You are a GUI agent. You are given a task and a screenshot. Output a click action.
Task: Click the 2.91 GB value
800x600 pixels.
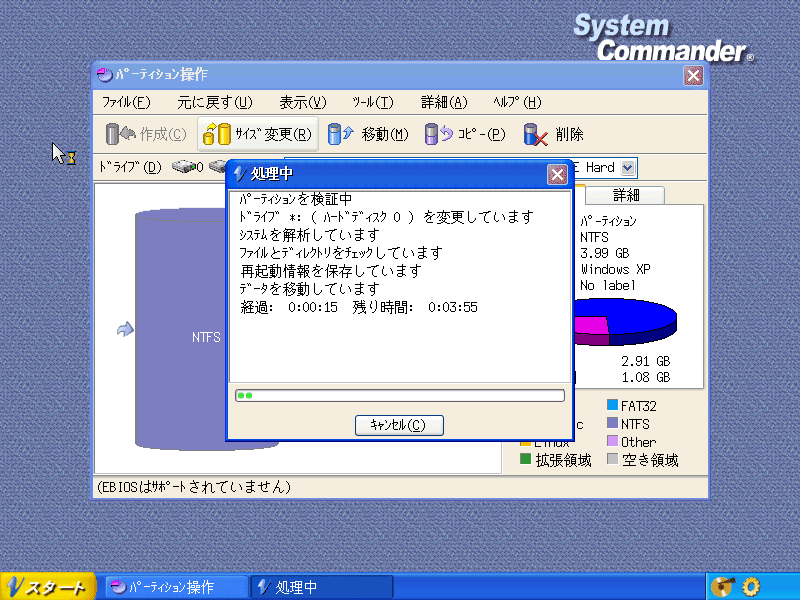645,361
